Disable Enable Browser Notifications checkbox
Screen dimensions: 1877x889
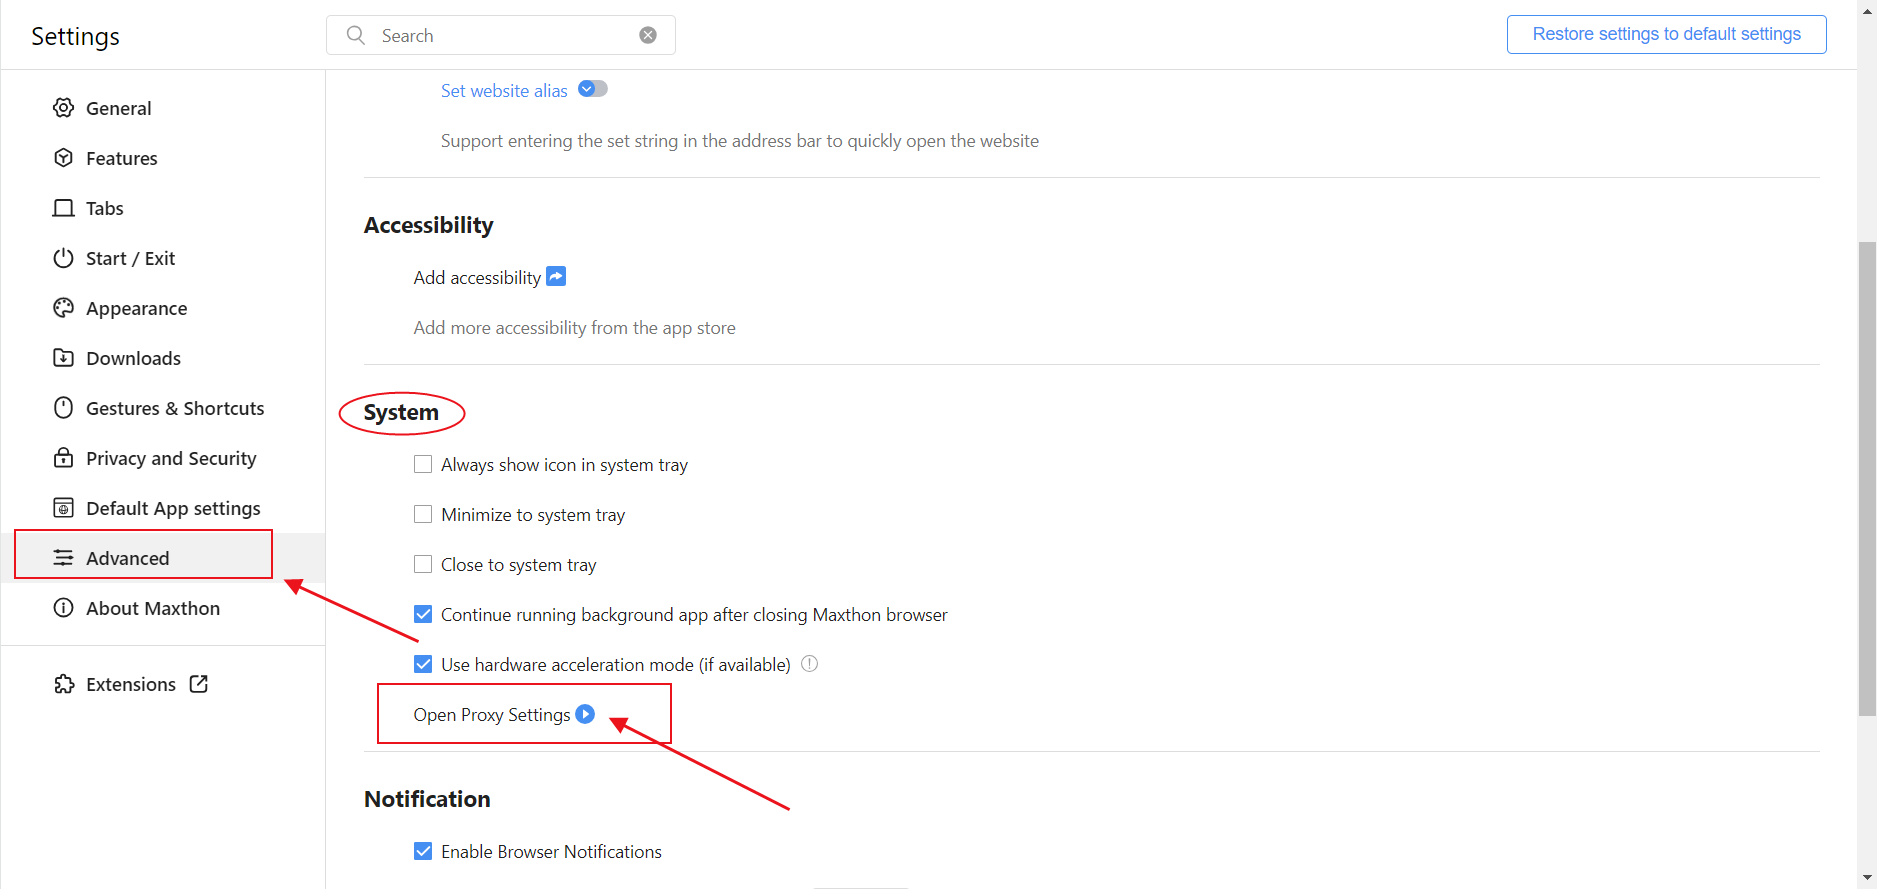point(423,851)
